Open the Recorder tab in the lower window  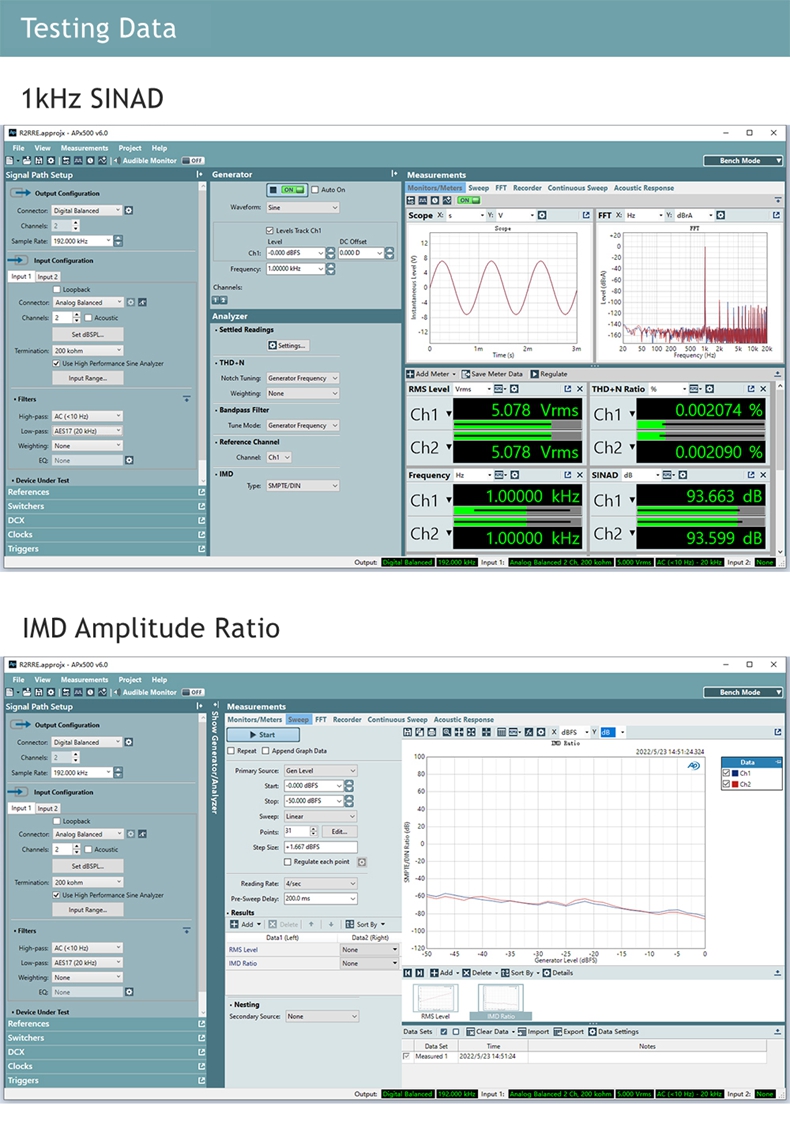click(x=347, y=719)
